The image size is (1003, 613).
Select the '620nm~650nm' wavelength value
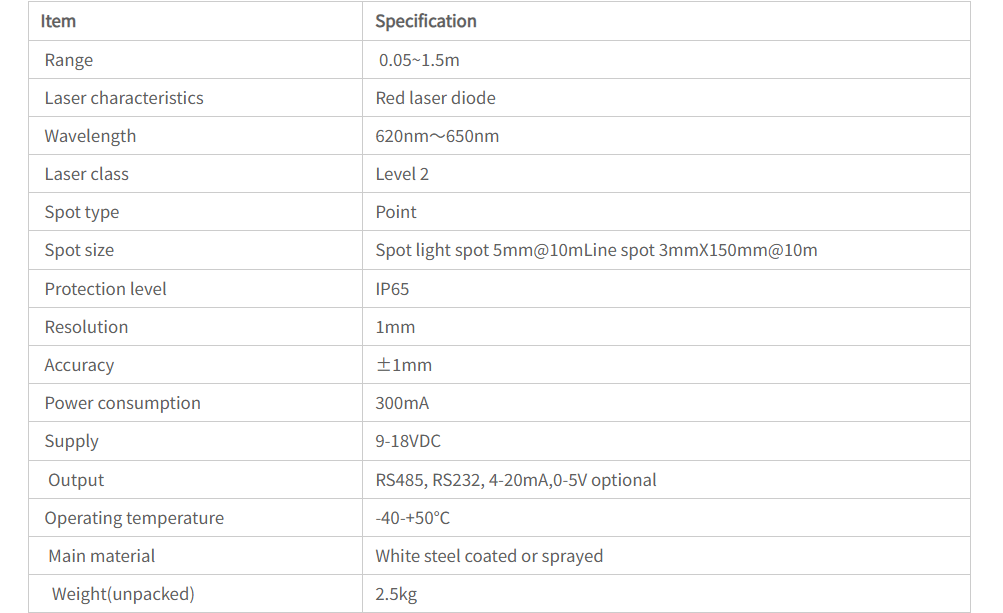[x=437, y=136]
